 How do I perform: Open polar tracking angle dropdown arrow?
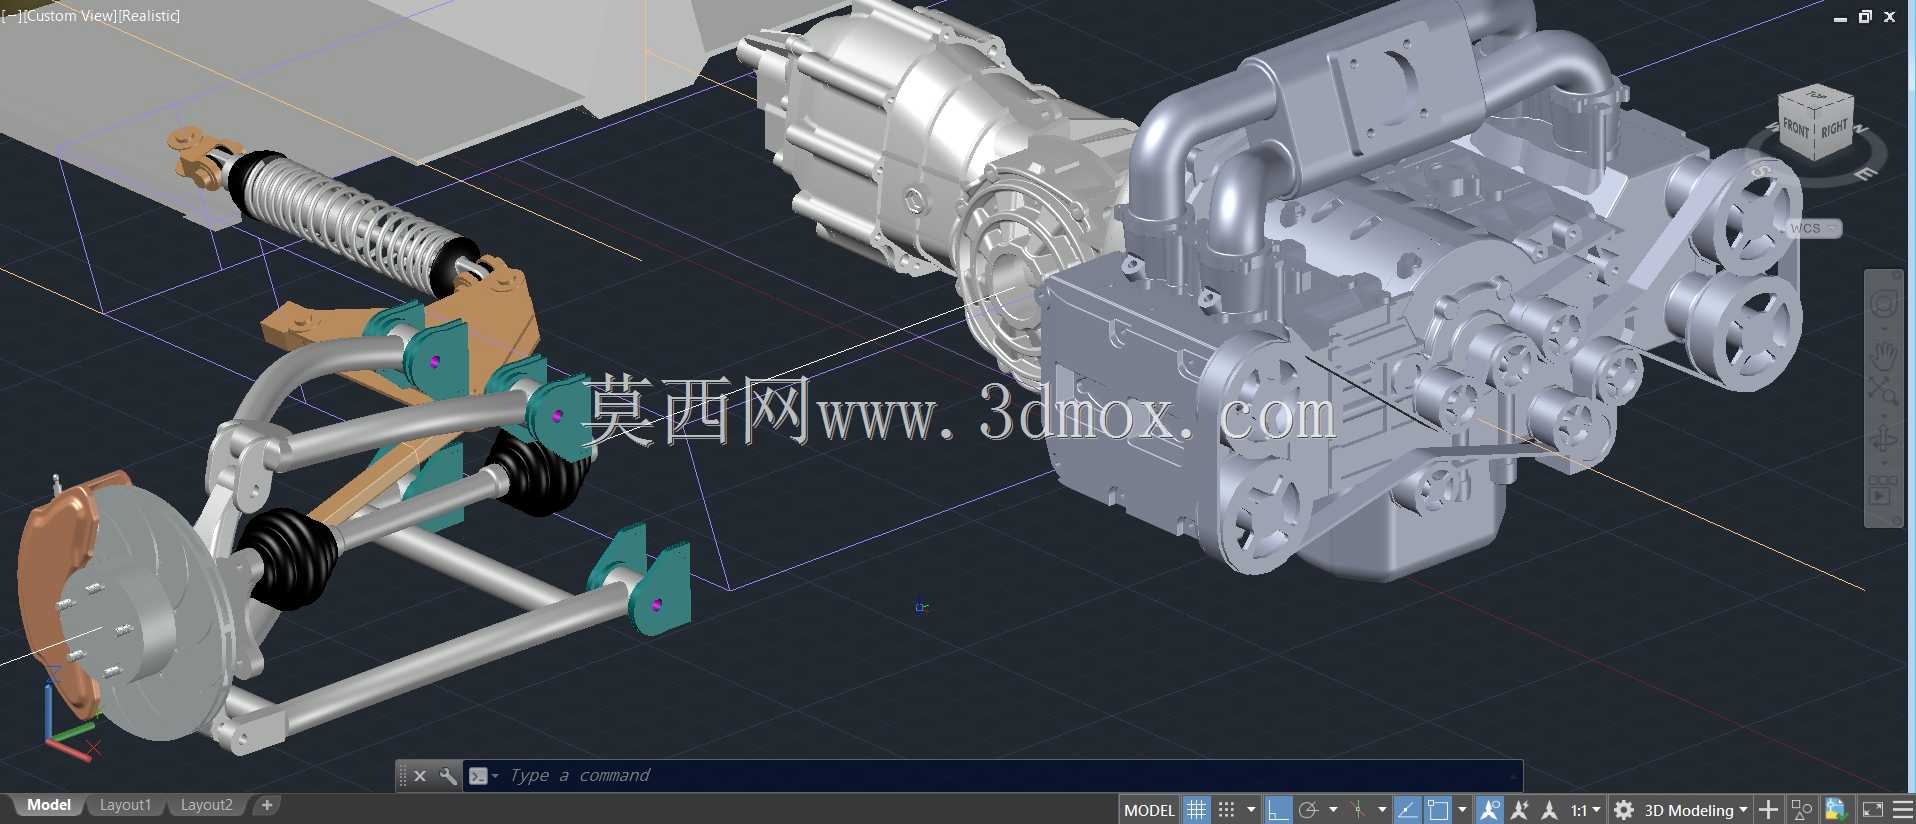1333,810
